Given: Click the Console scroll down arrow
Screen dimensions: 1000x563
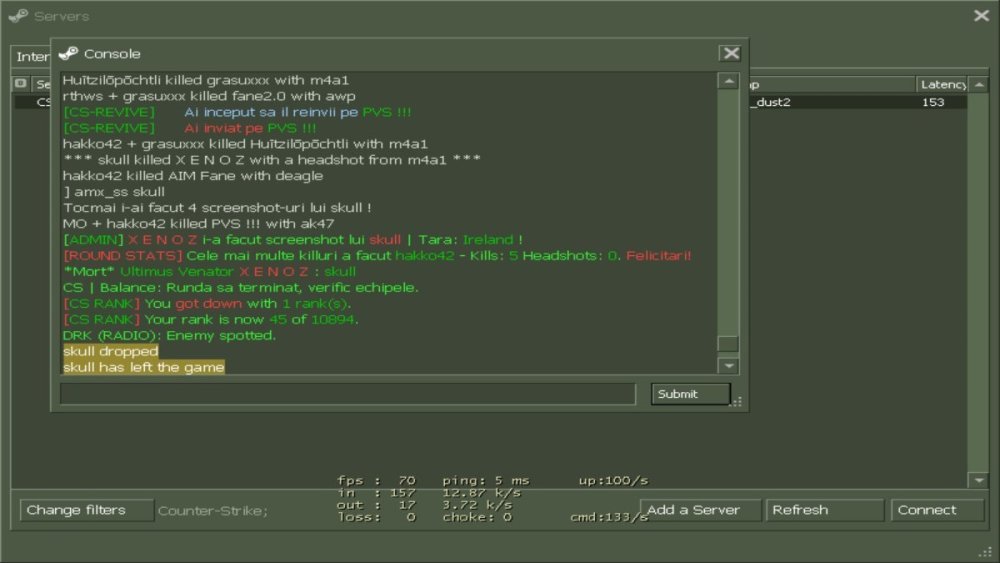Looking at the screenshot, I should point(728,366).
